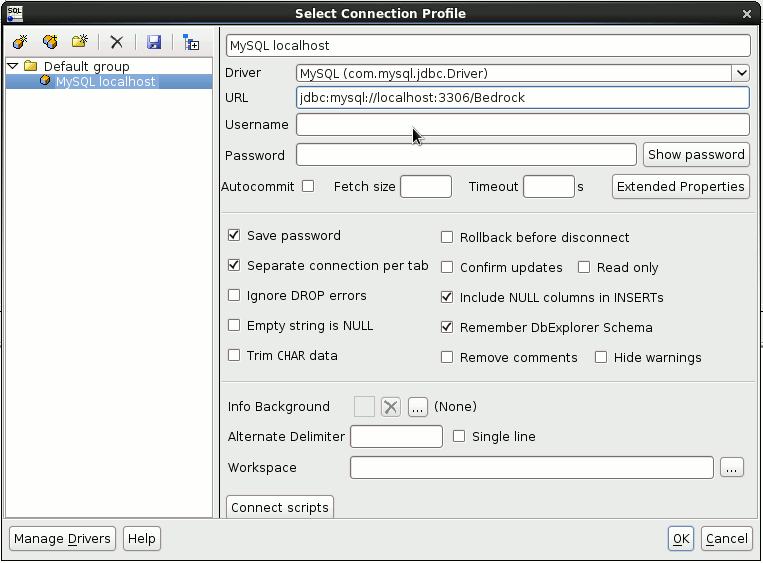Image resolution: width=763 pixels, height=563 pixels.
Task: Open Extended Properties
Action: 680,186
